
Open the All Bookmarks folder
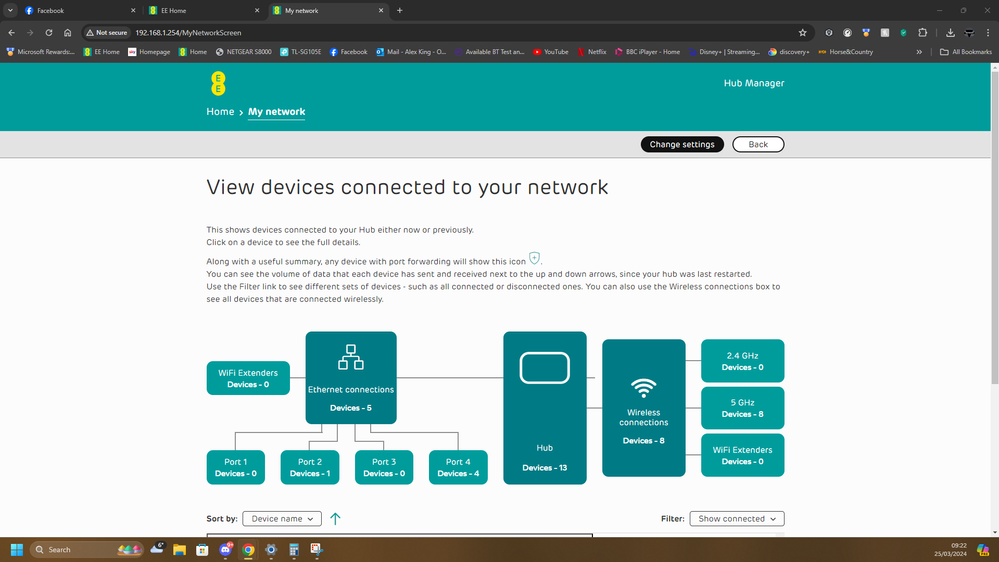(x=966, y=52)
